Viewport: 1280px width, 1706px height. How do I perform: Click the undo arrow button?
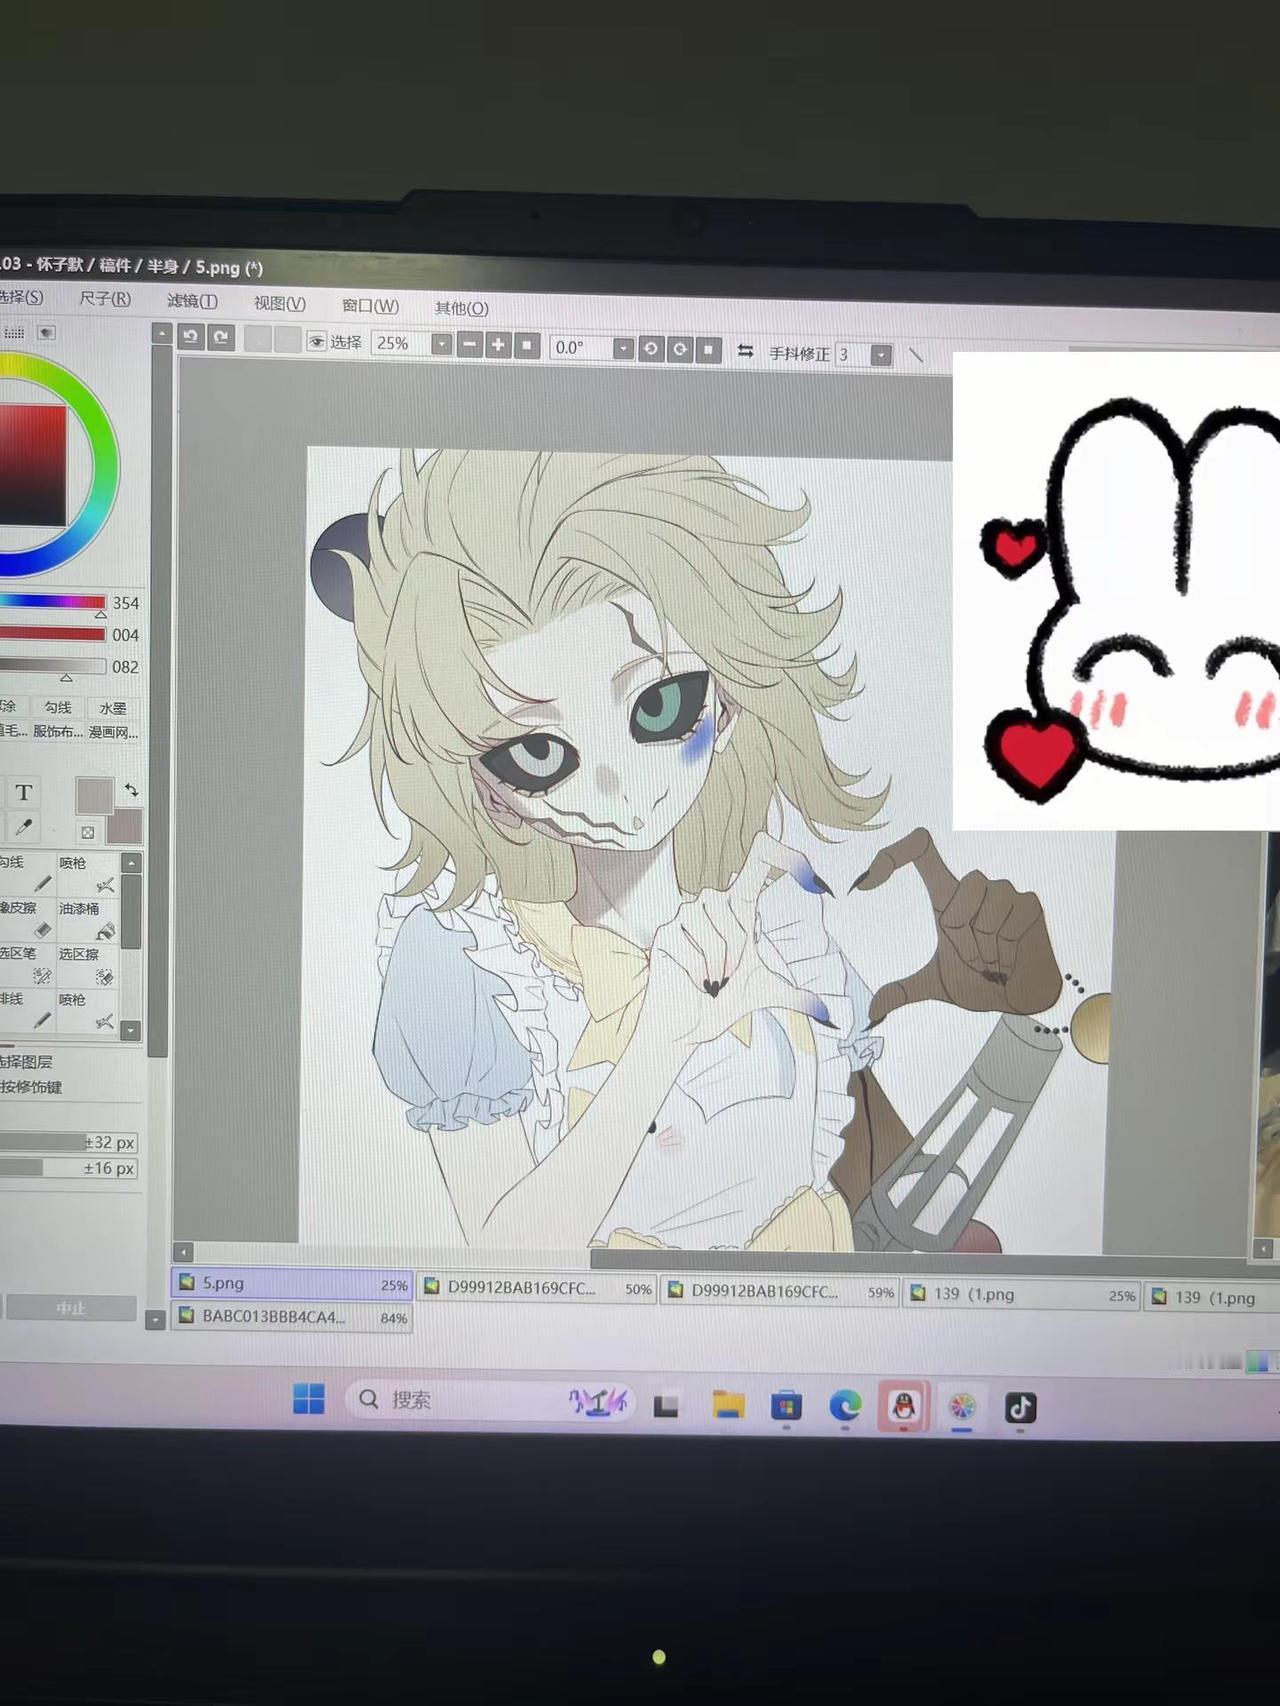[x=190, y=337]
